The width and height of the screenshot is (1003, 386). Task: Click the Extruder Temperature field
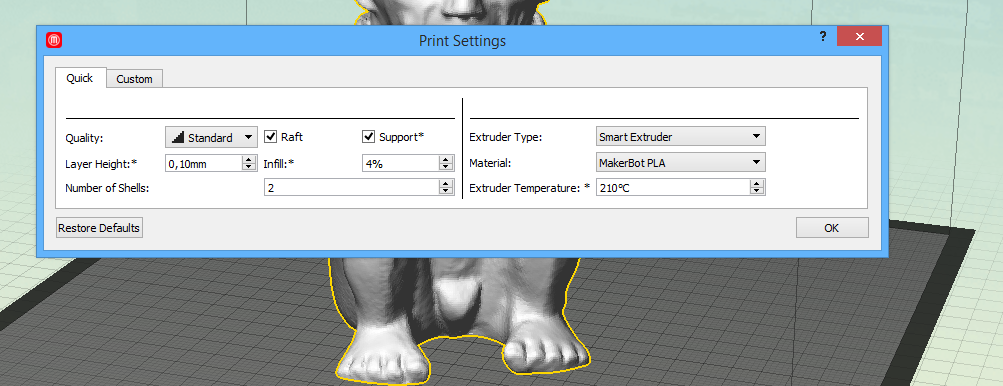(673, 188)
